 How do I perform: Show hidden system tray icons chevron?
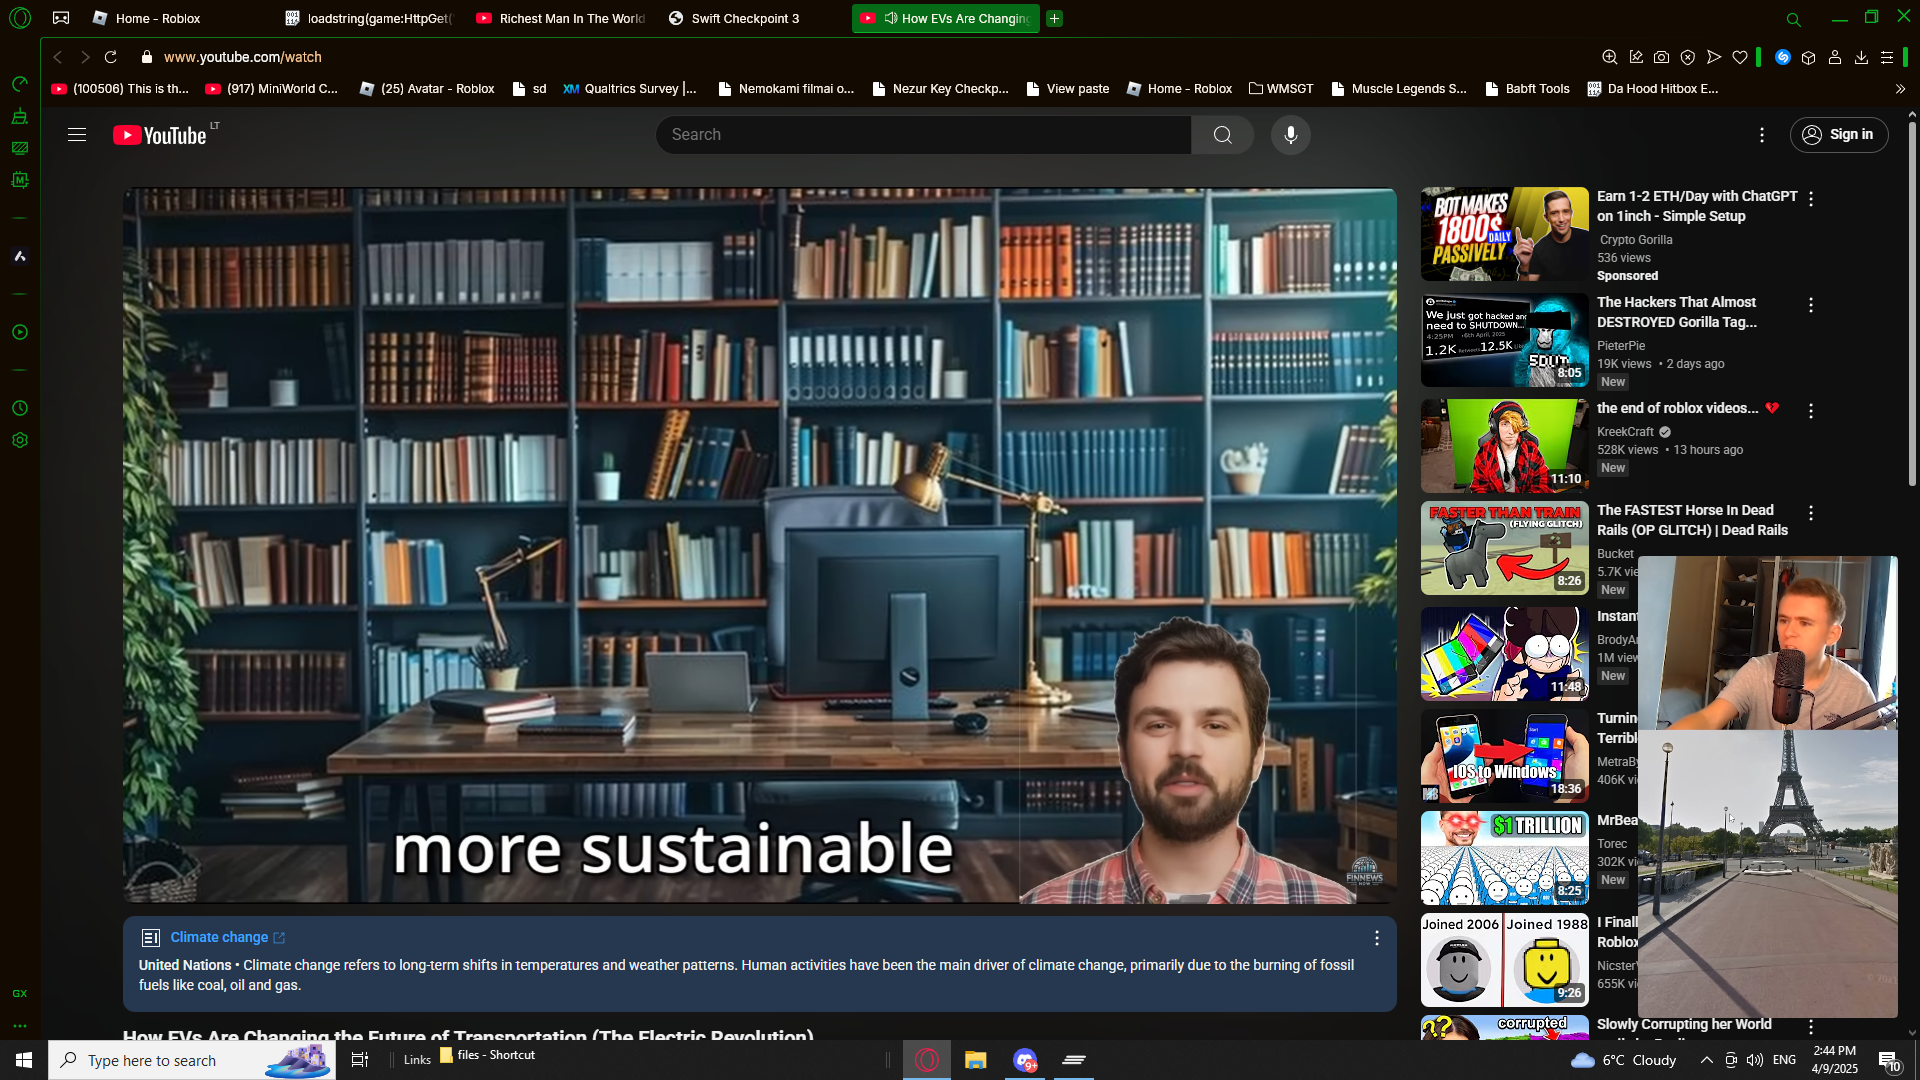(x=1706, y=1060)
